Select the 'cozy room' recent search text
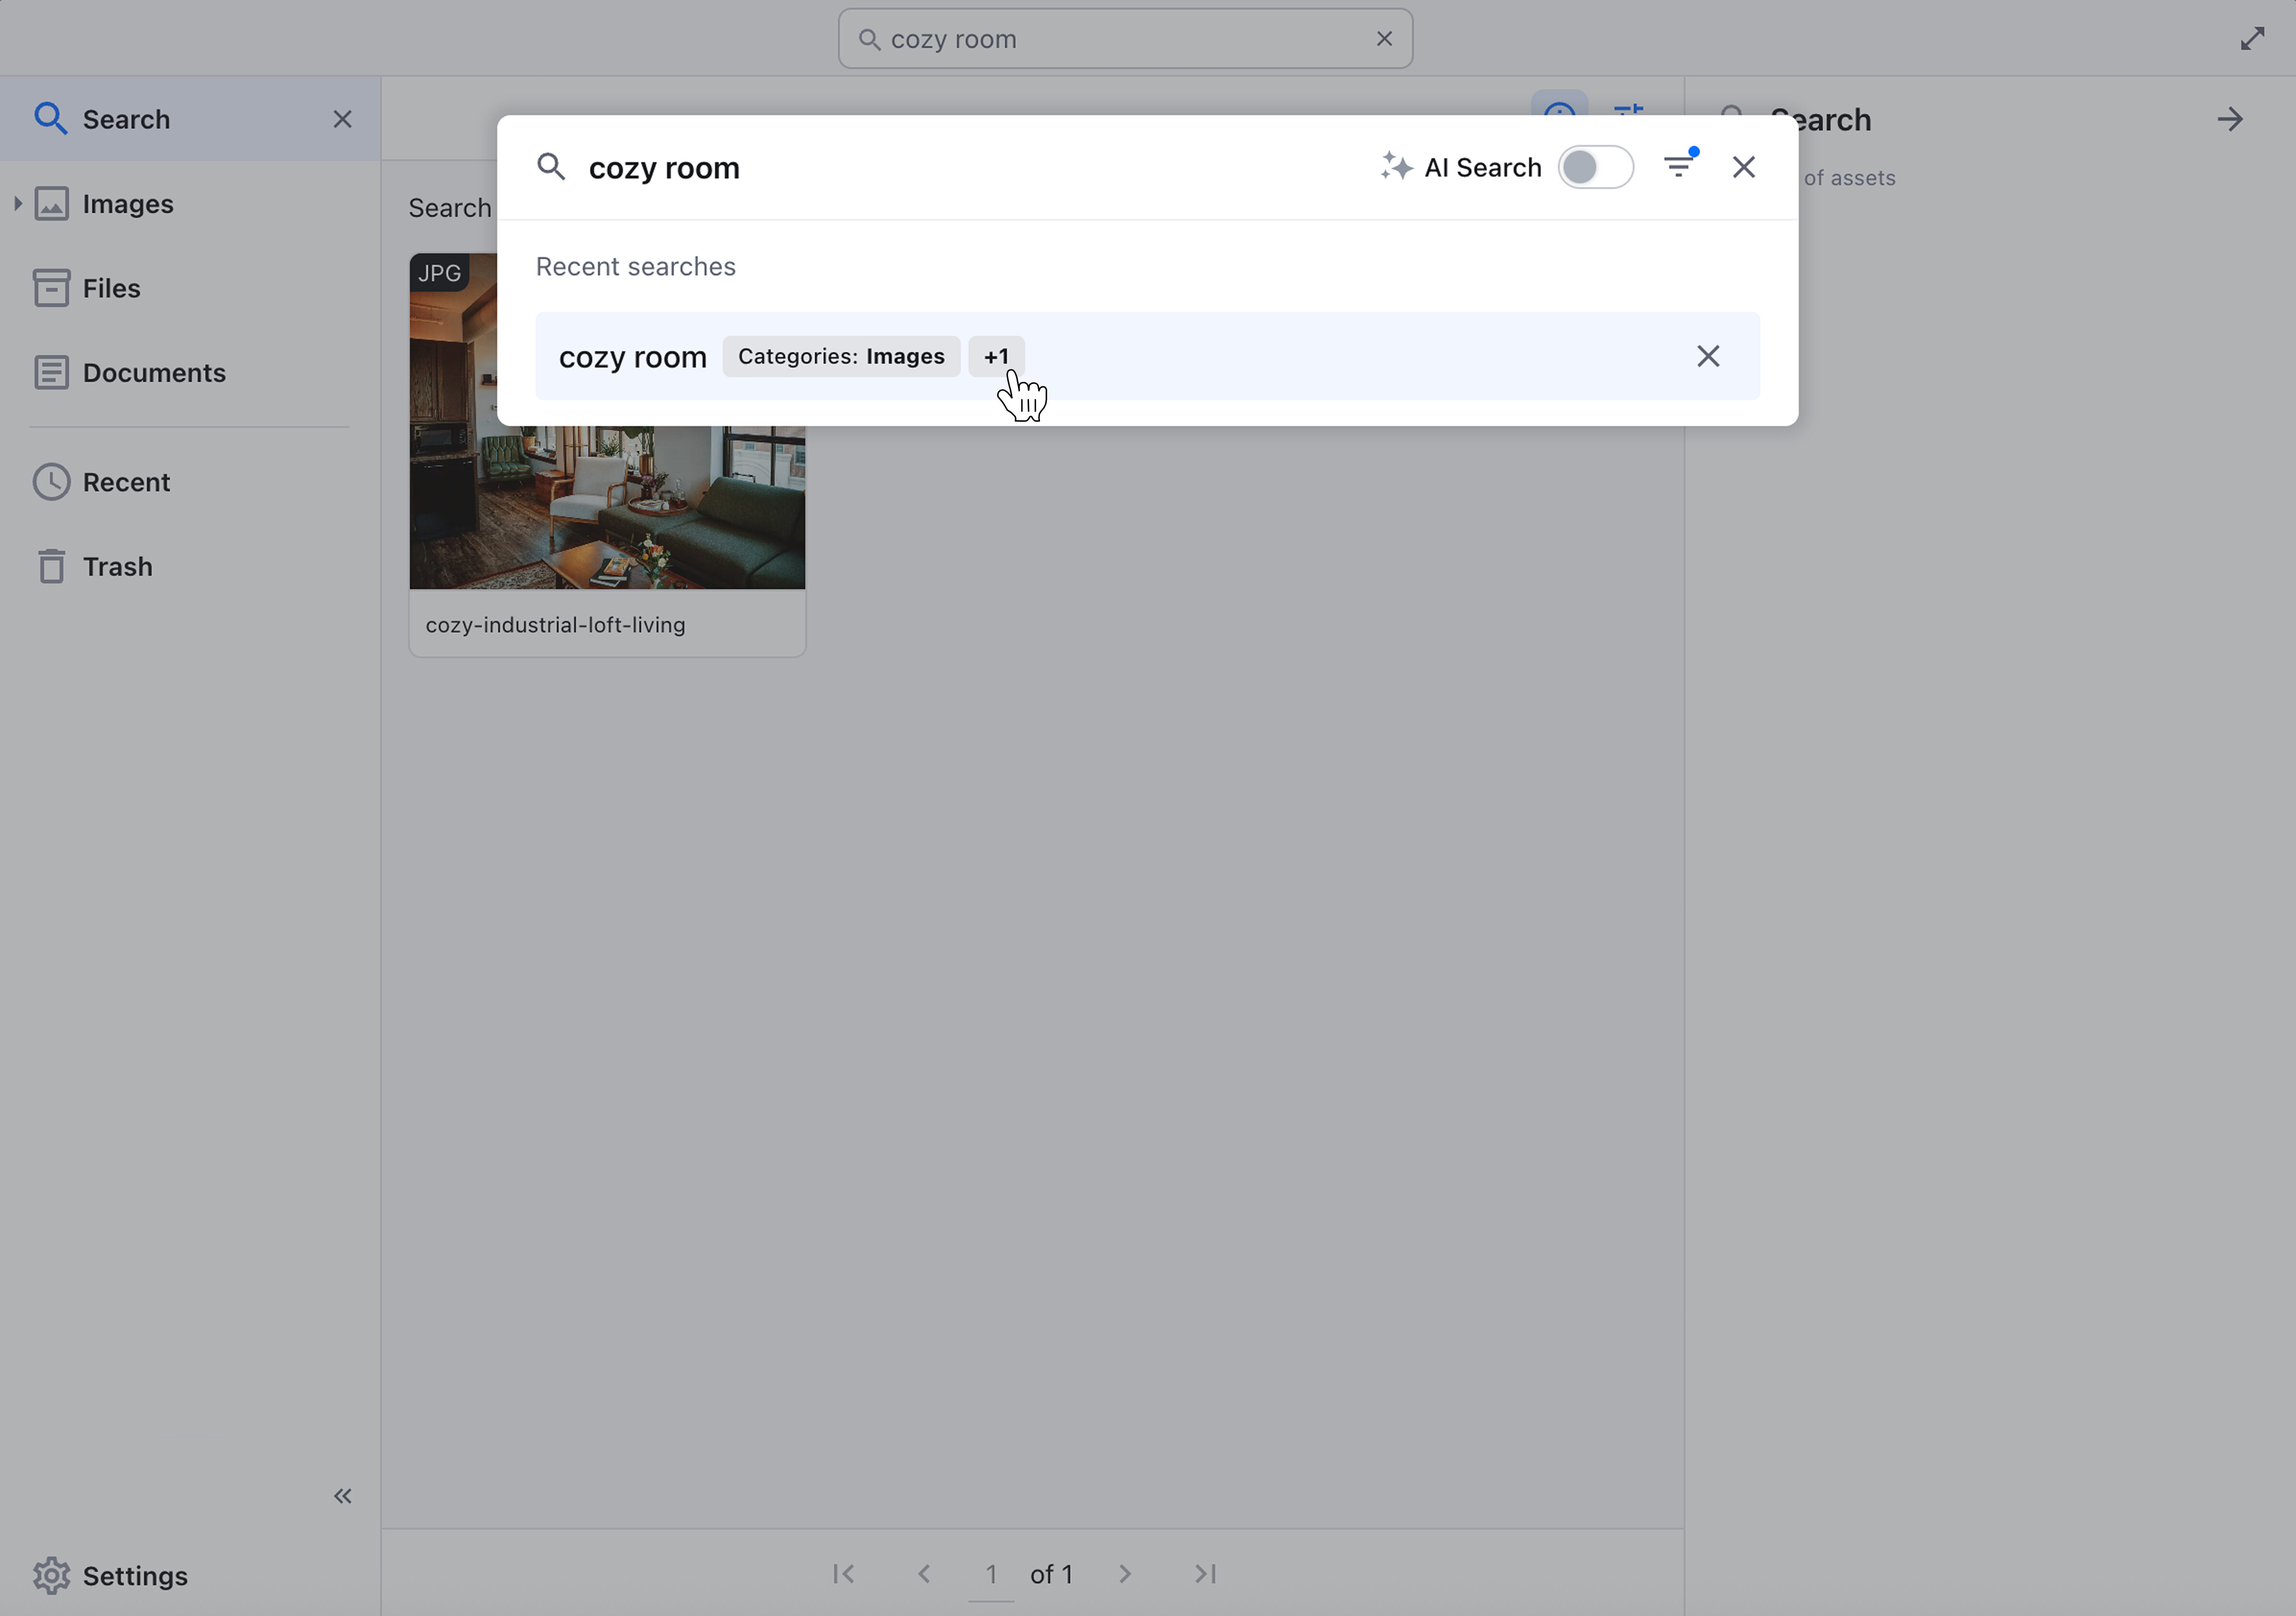Viewport: 2296px width, 1616px height. pyautogui.click(x=632, y=357)
